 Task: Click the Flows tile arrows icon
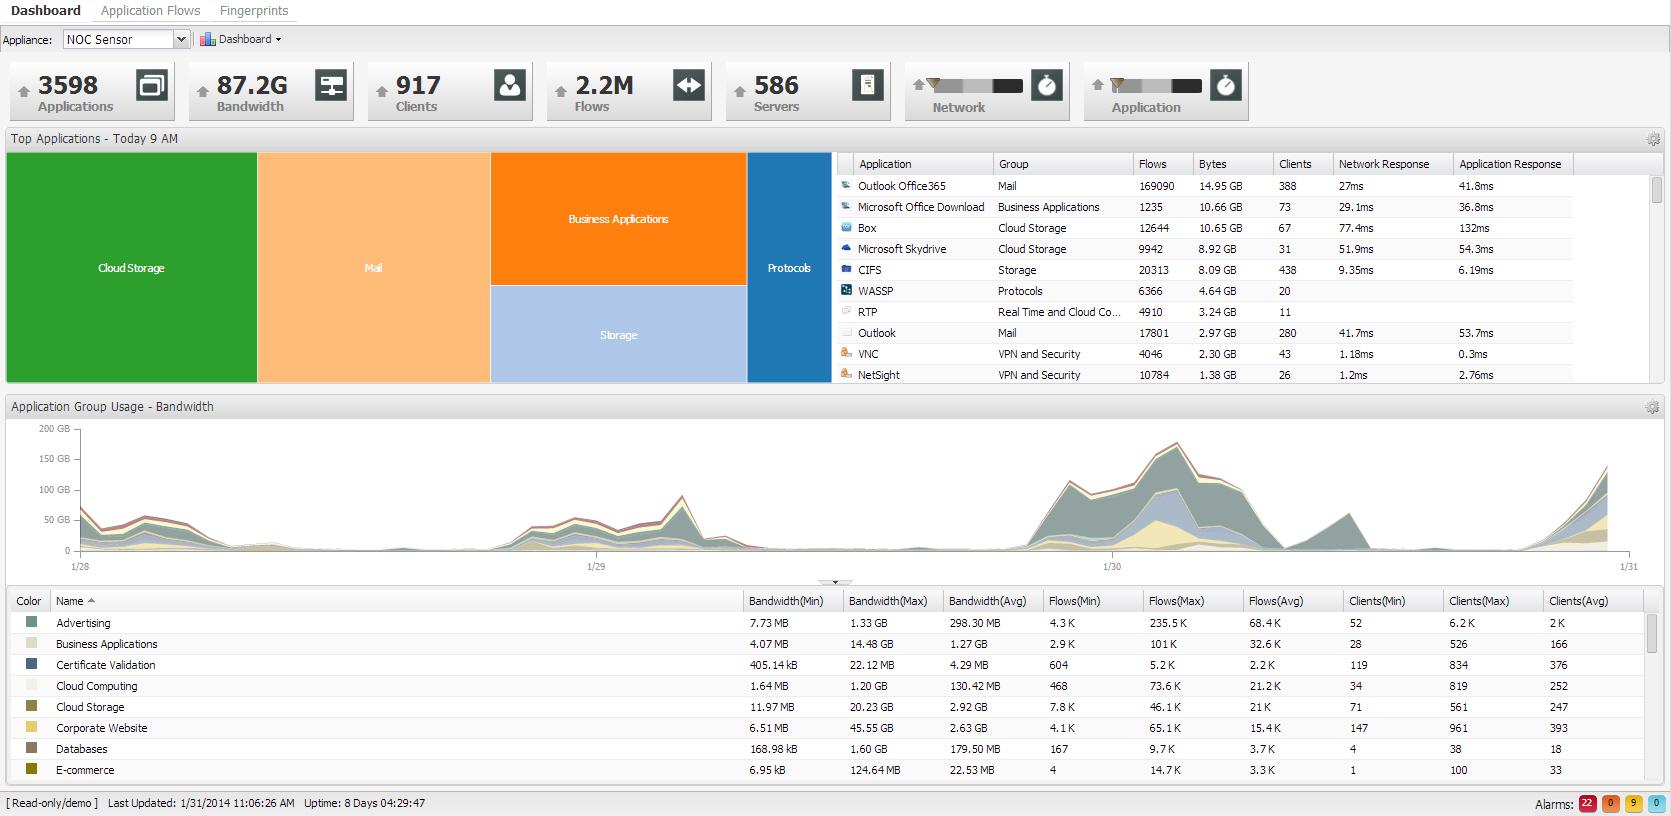tap(689, 86)
